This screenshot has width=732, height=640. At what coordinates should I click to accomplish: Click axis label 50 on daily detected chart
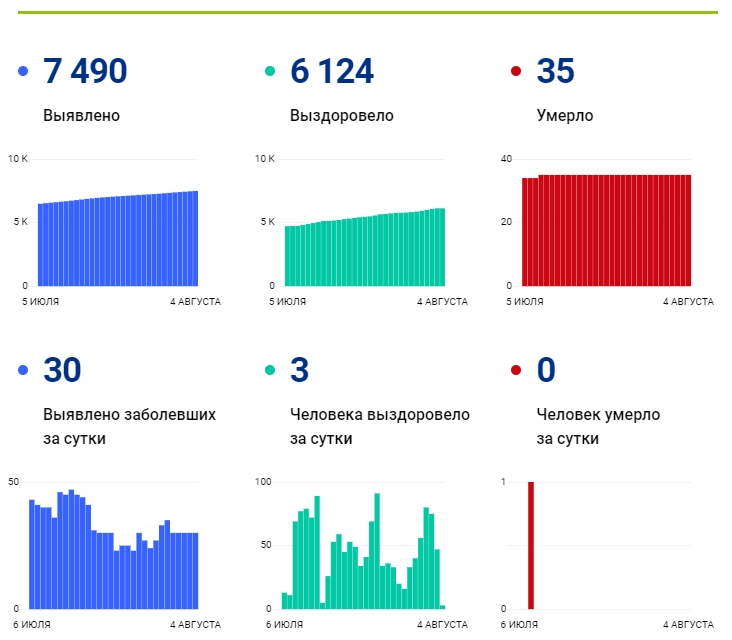click(14, 482)
